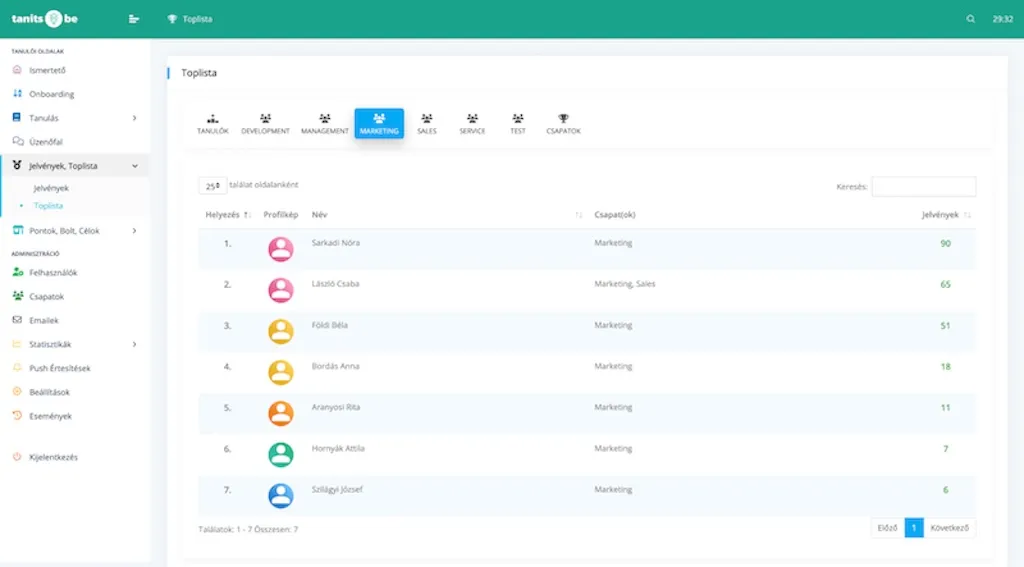Expand the Tanulás submenu
The height and width of the screenshot is (567, 1024).
134,118
